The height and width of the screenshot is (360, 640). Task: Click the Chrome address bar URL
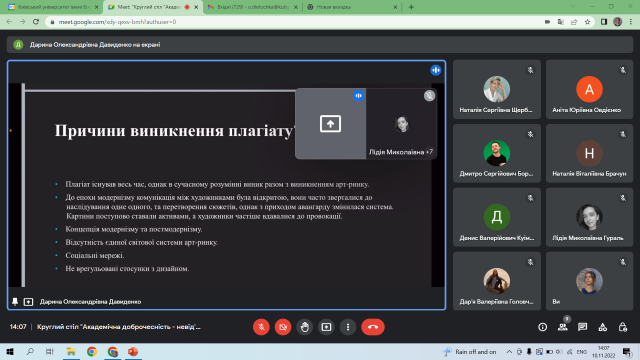(118, 22)
